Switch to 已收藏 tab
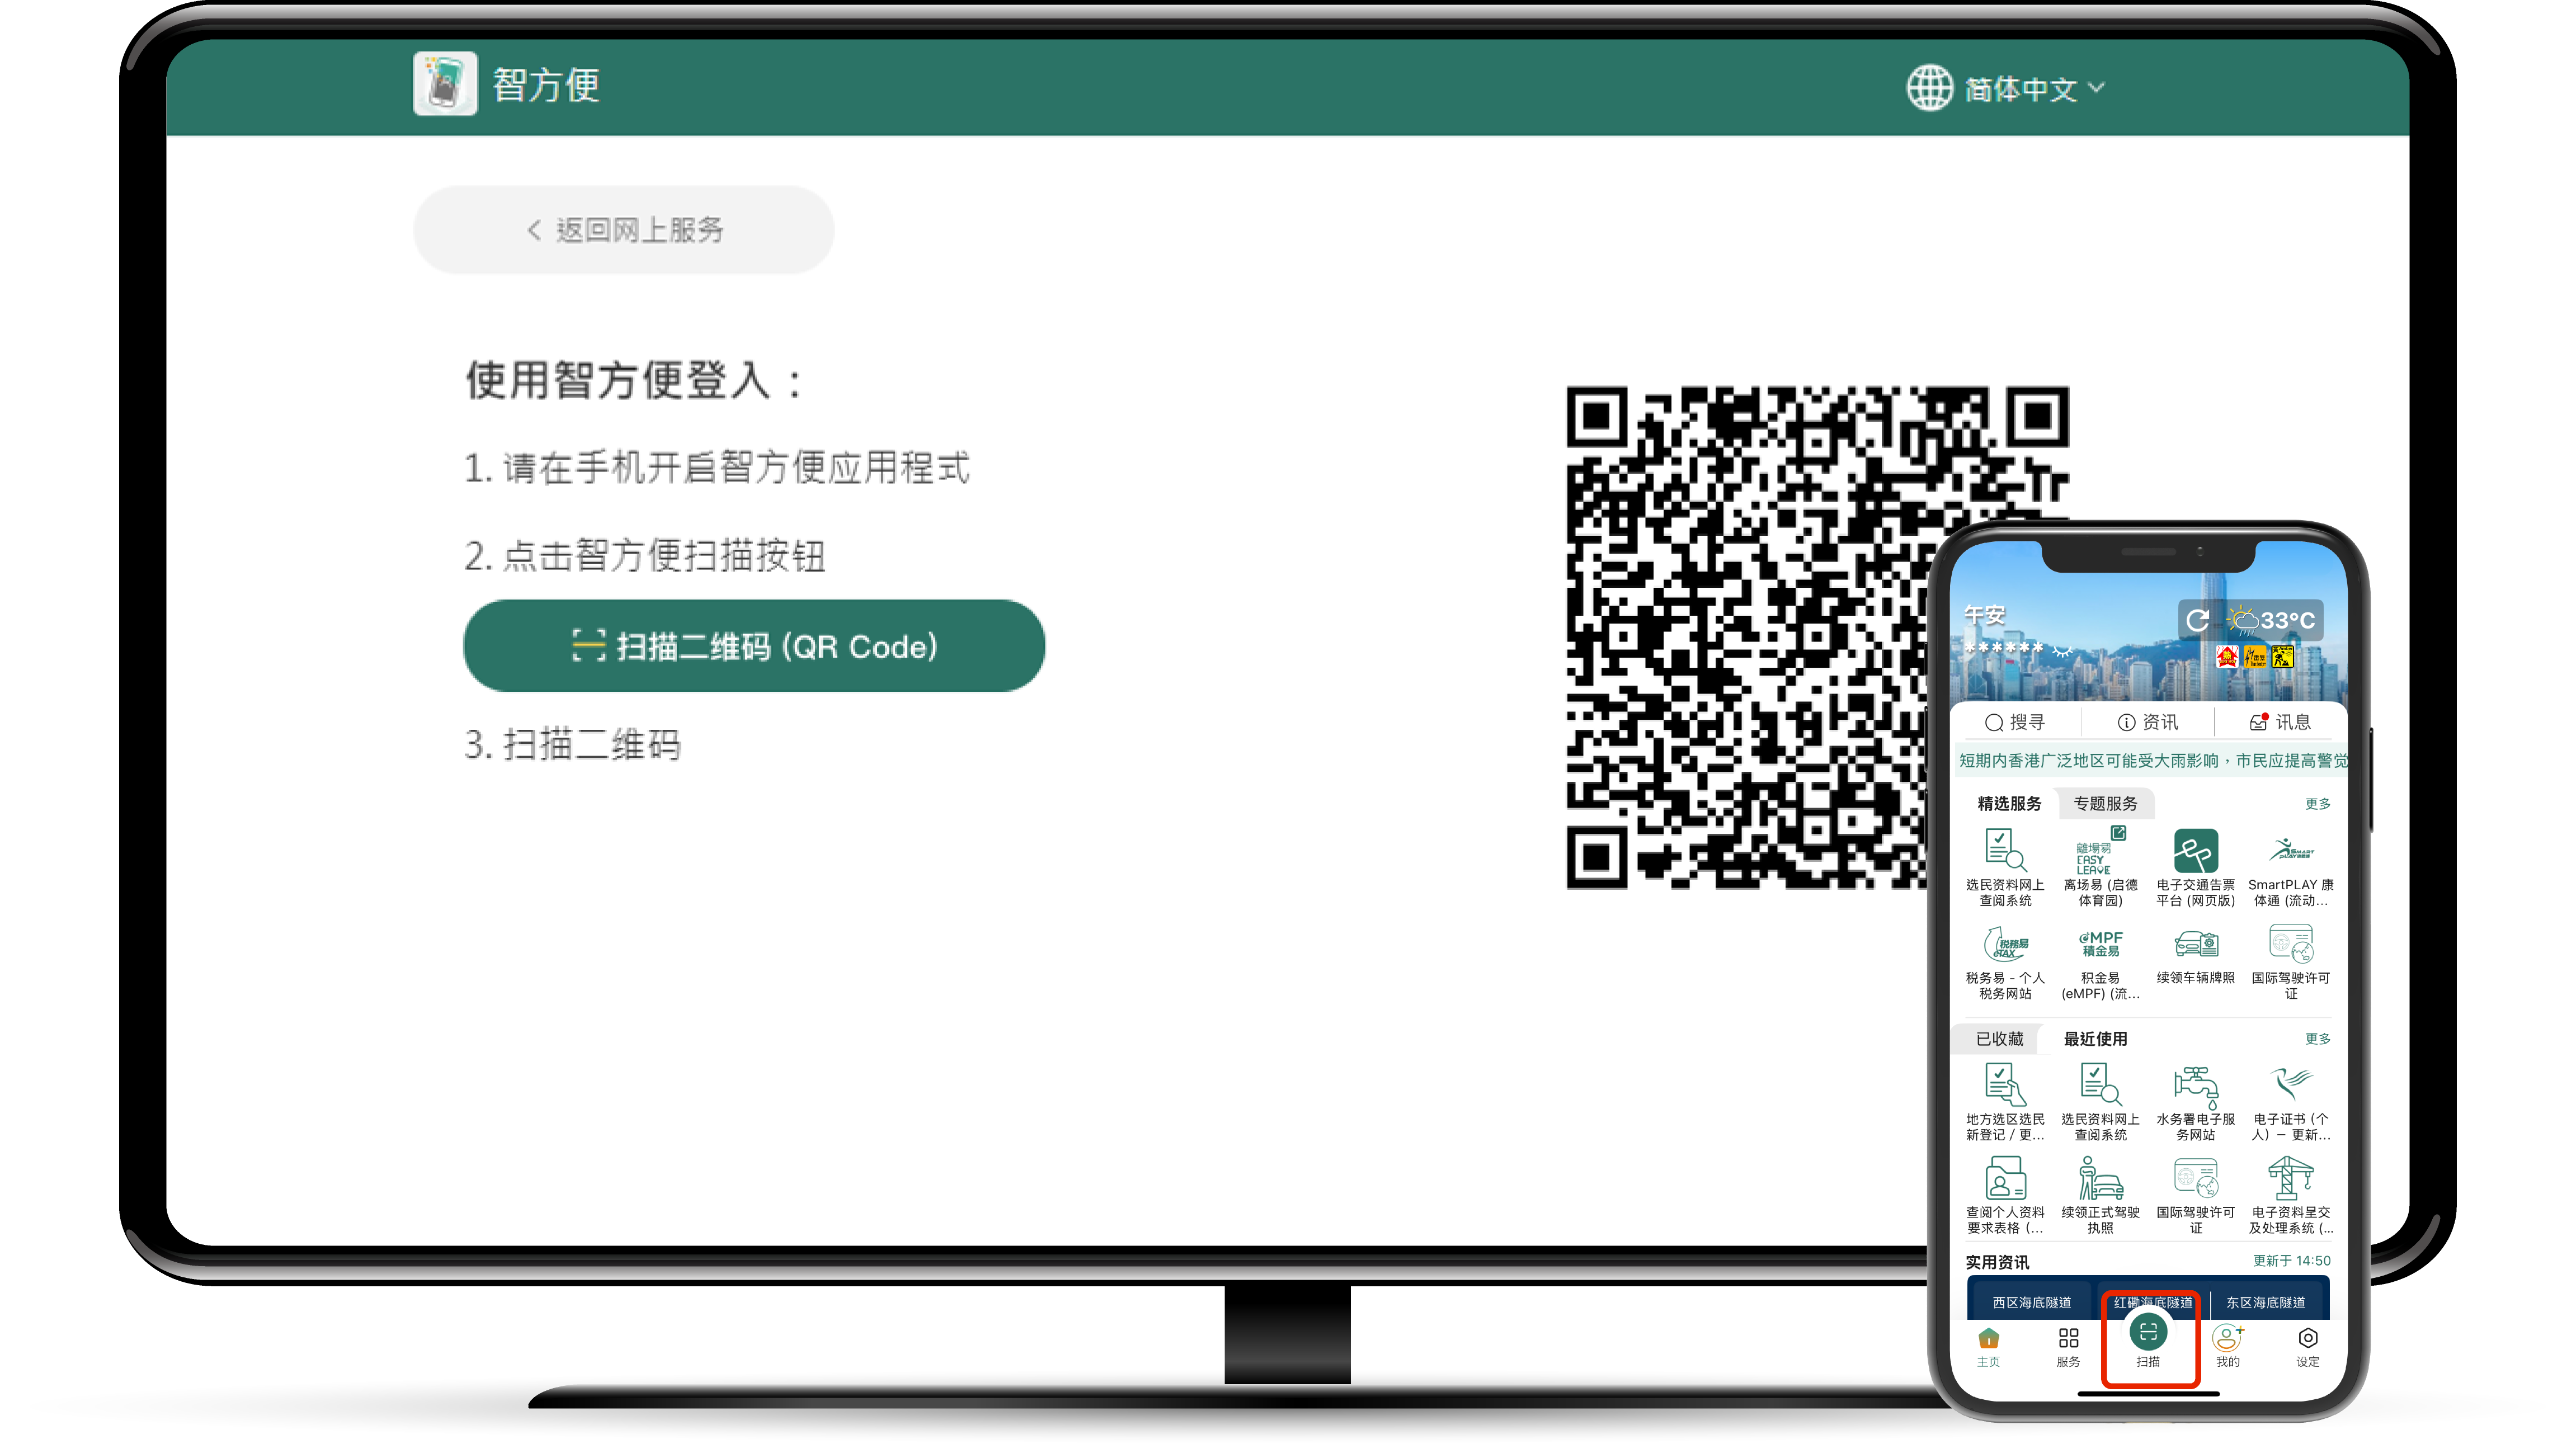This screenshot has height=1444, width=2576. coord(1999,1039)
